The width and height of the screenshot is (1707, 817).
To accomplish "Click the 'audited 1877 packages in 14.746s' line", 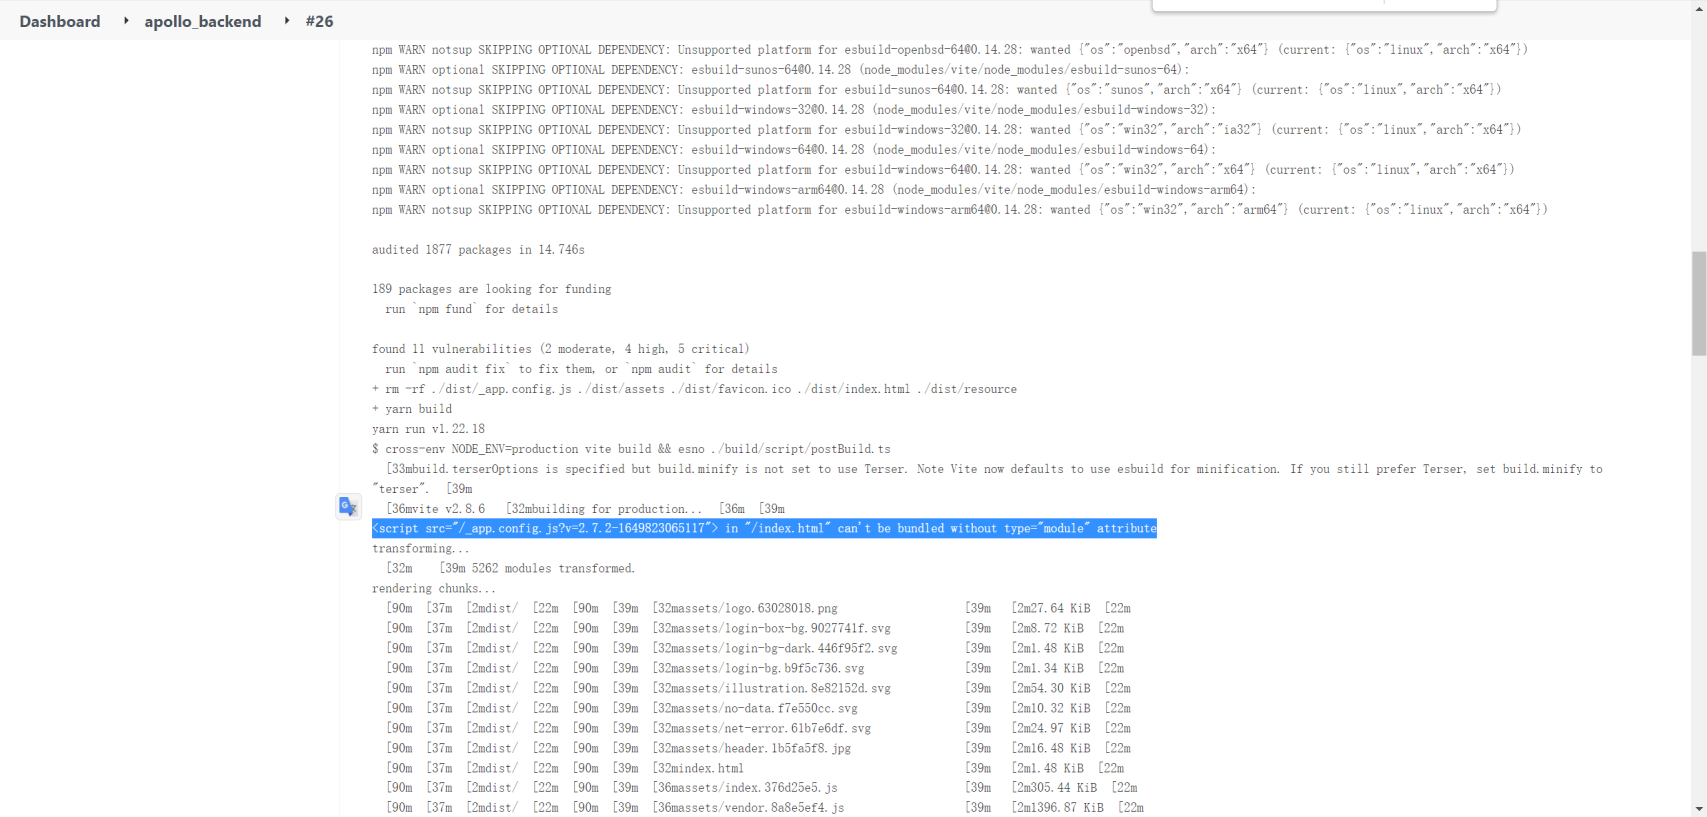I will (x=478, y=249).
